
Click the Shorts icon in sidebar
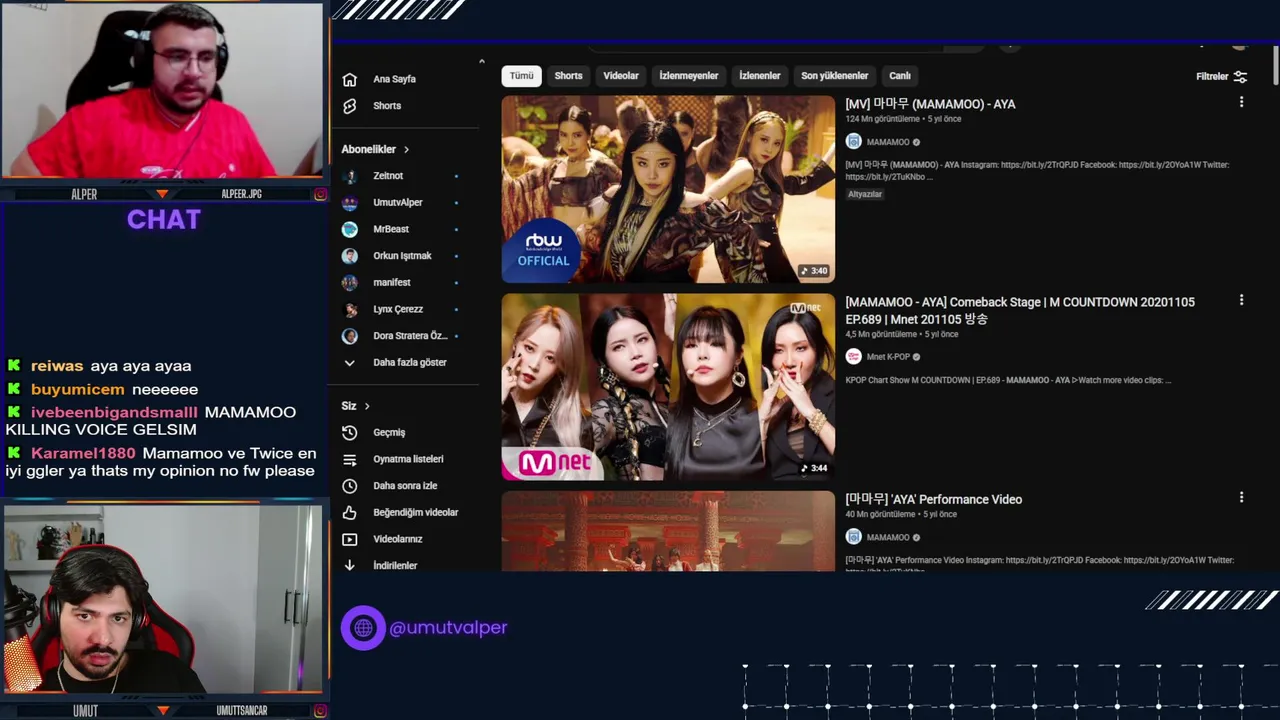349,106
